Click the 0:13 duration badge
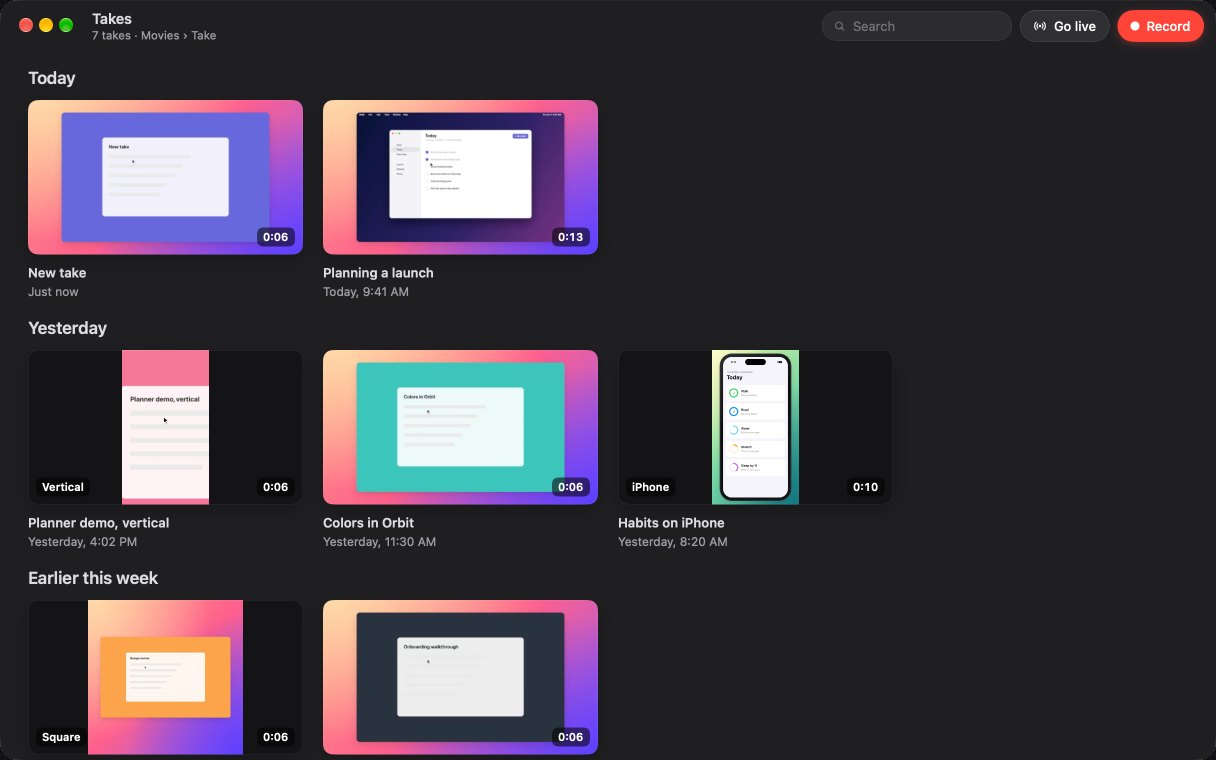1216x760 pixels. 570,237
